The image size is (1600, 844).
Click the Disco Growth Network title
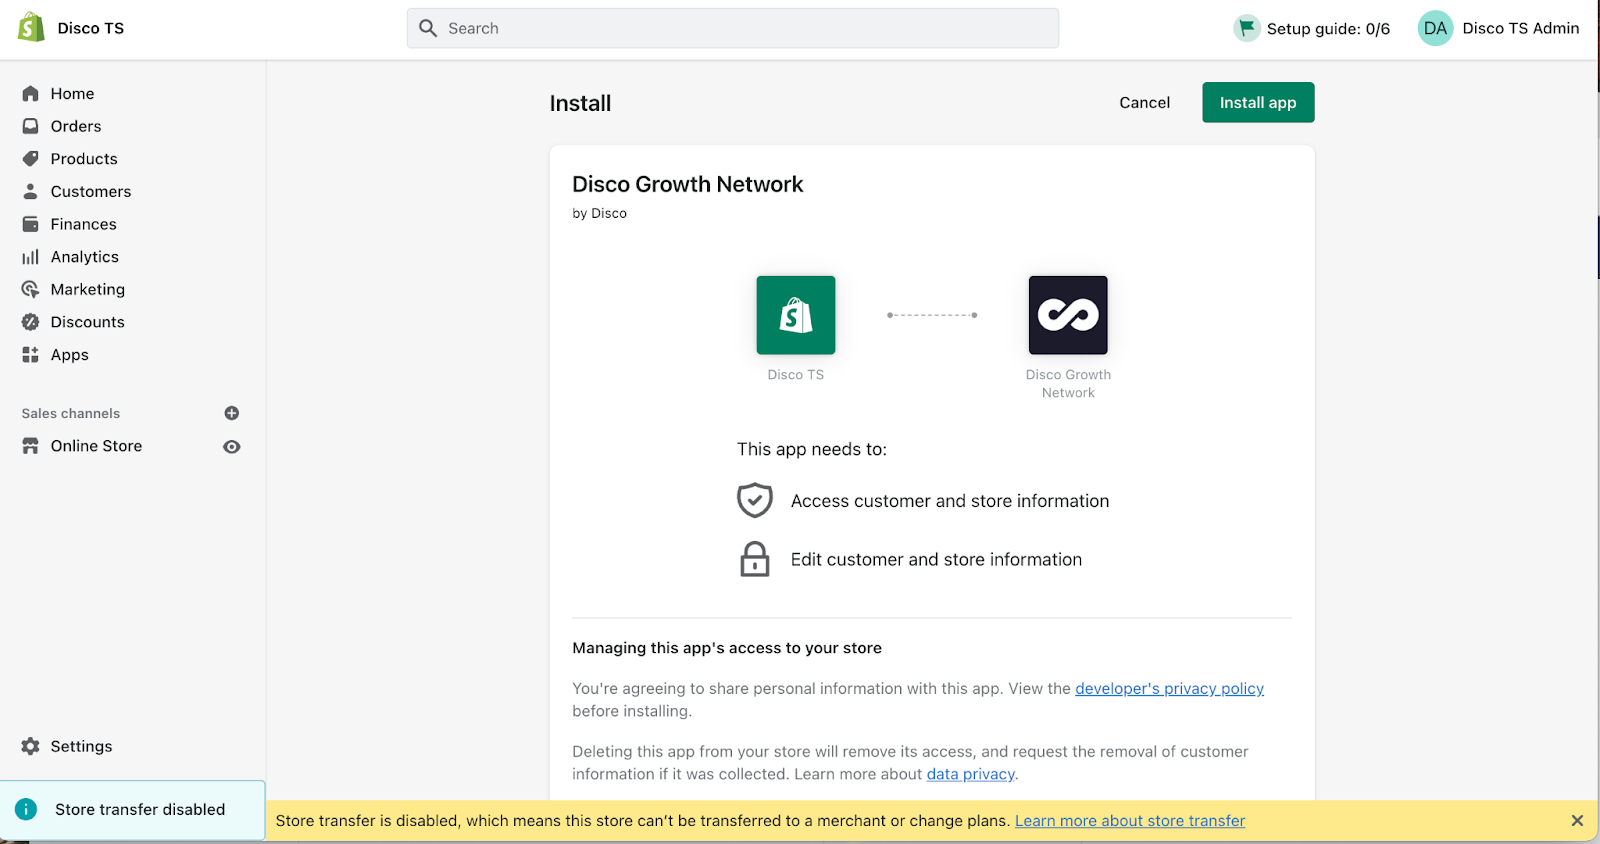[687, 184]
